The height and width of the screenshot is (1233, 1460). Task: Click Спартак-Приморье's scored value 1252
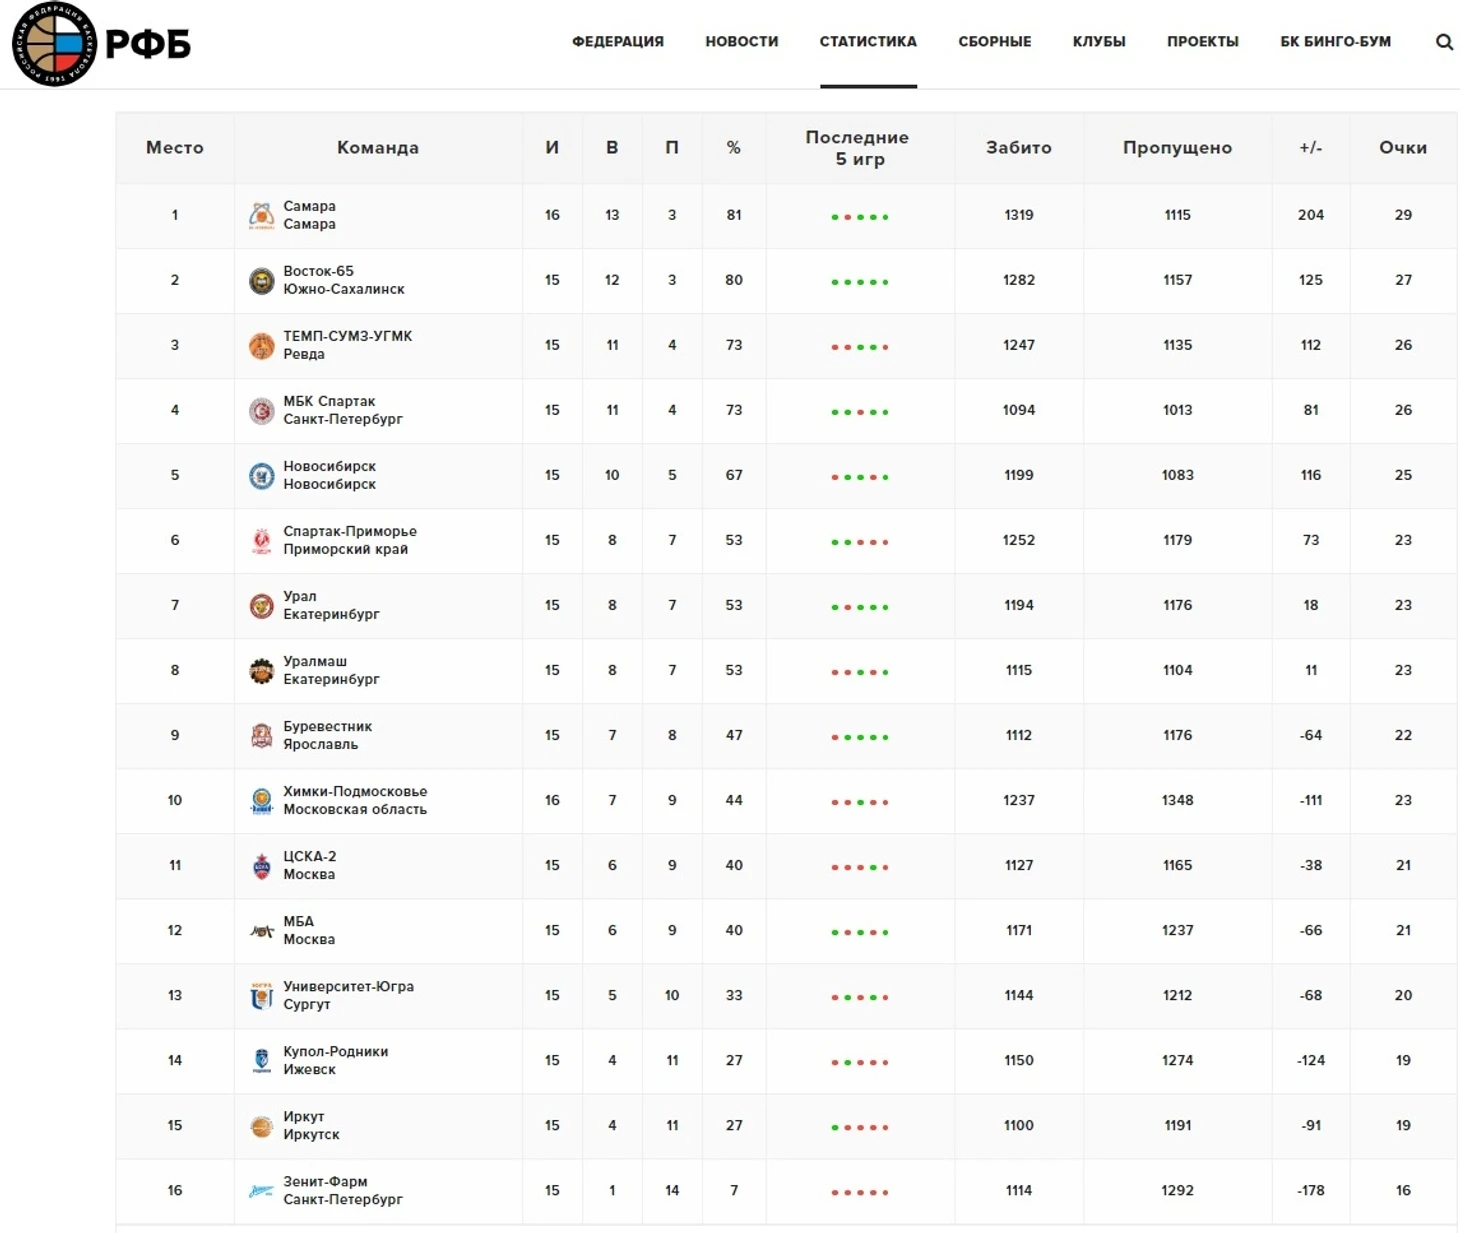[1019, 540]
